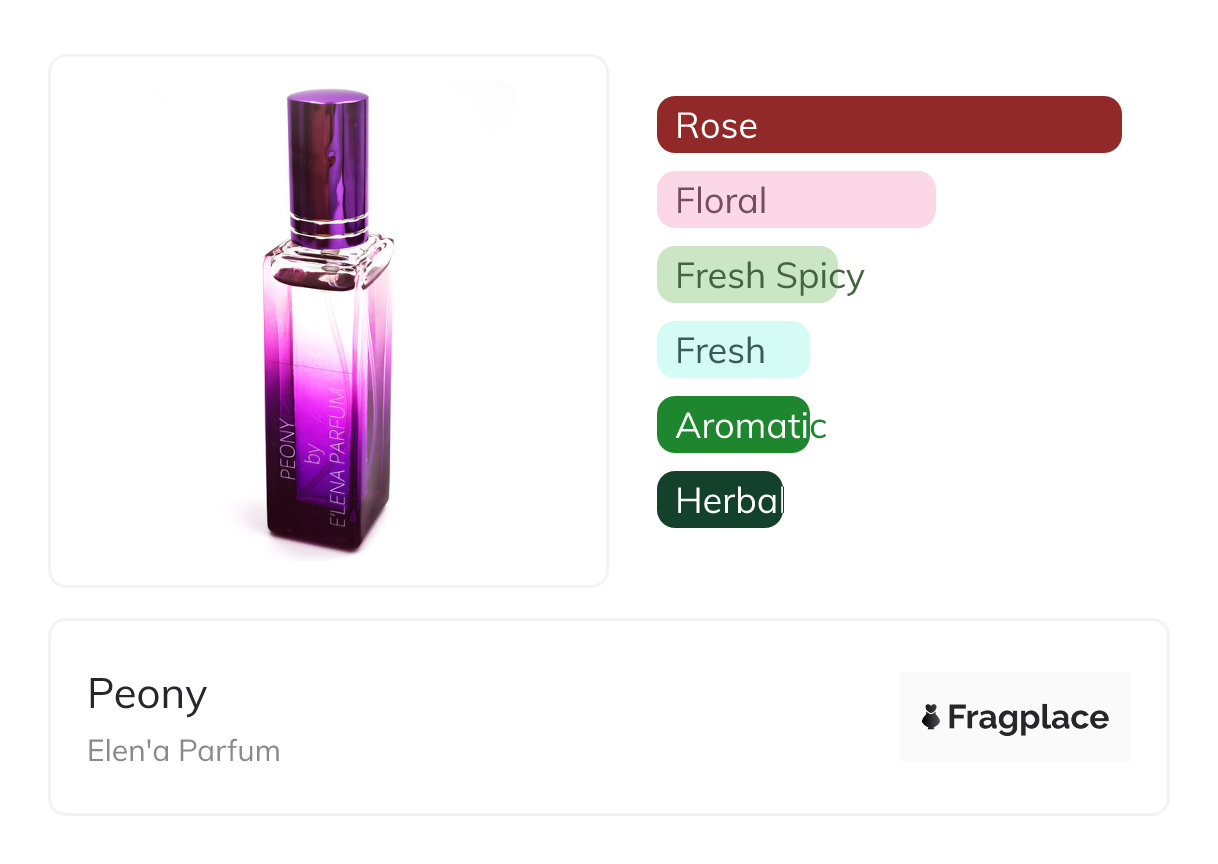Image resolution: width=1218 pixels, height=864 pixels.
Task: Open the Peony product title
Action: pos(147,694)
